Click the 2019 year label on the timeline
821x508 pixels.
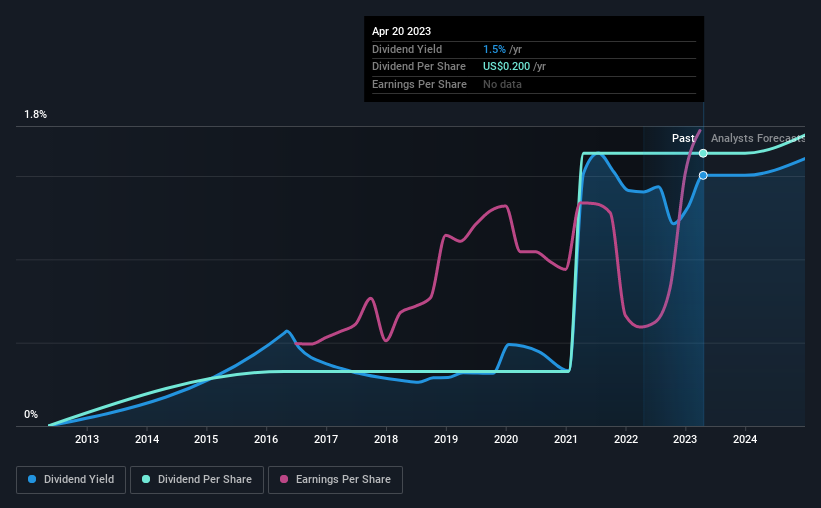click(446, 439)
